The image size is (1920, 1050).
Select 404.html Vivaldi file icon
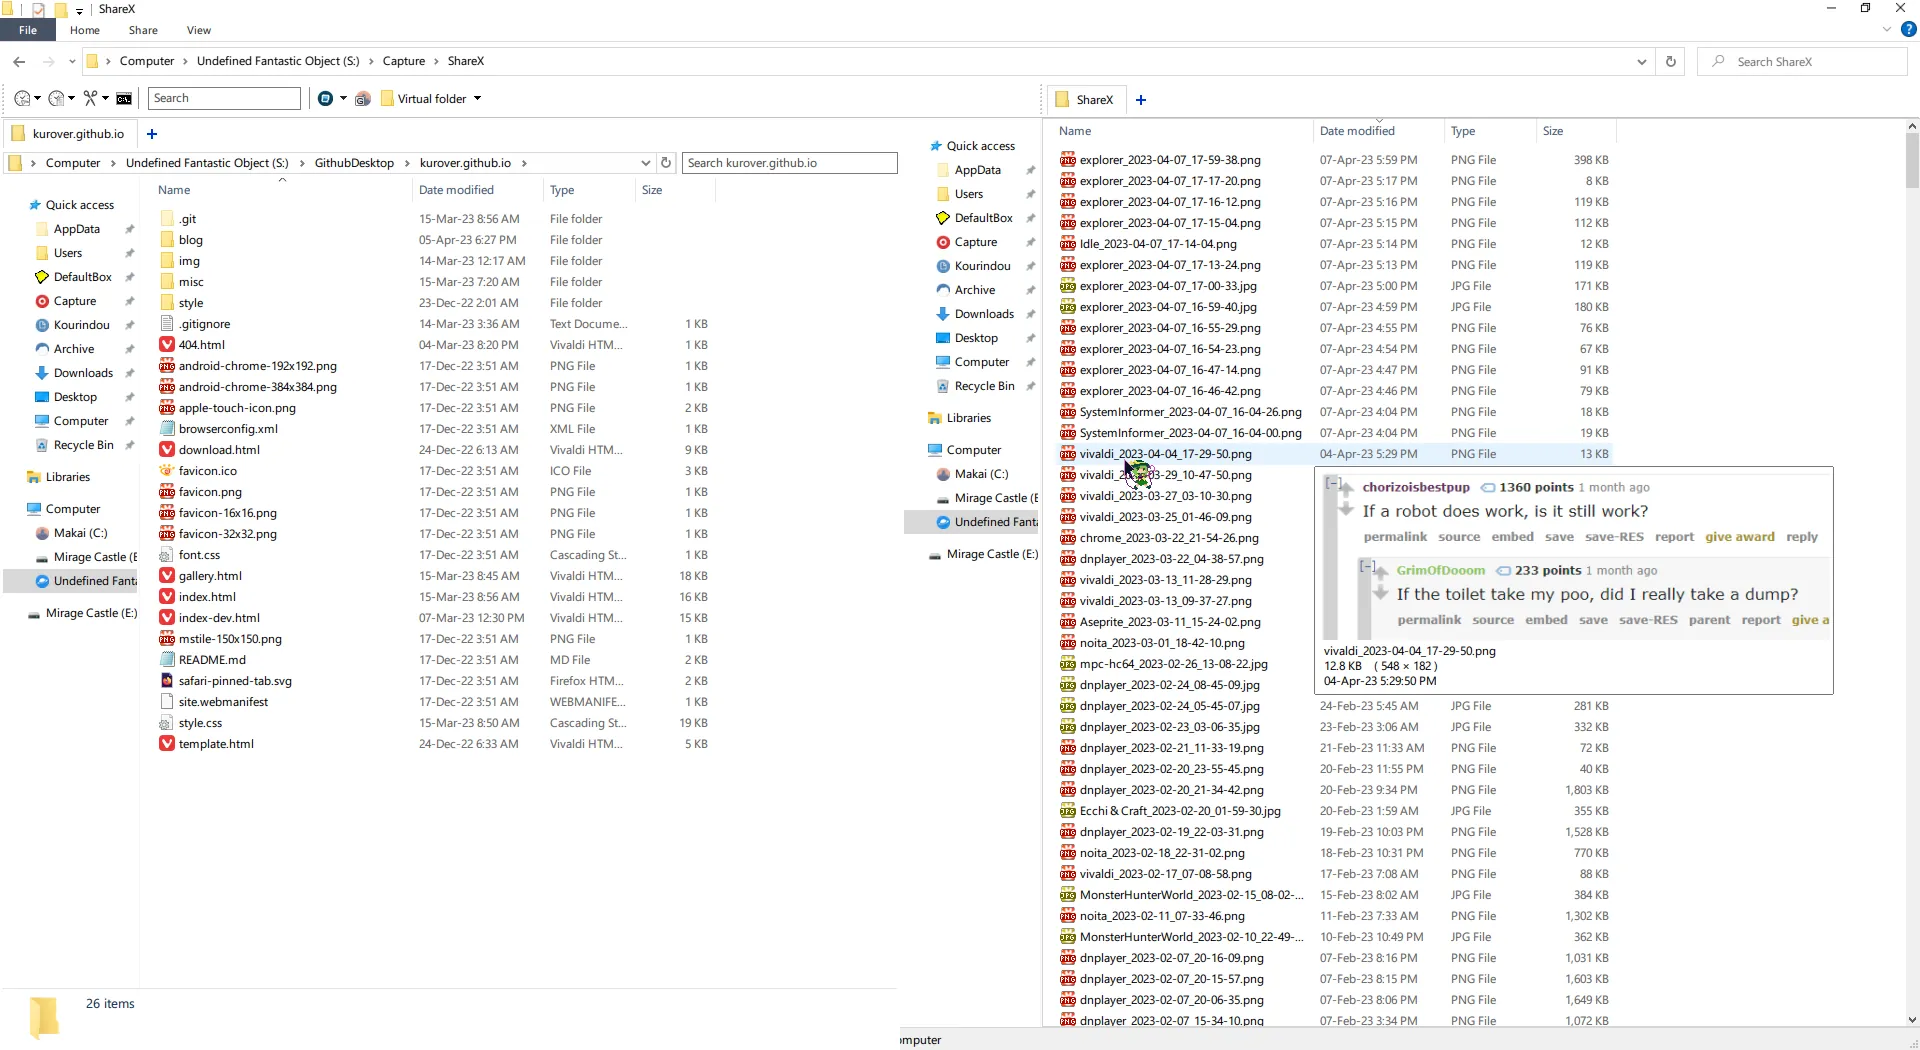pyautogui.click(x=167, y=345)
